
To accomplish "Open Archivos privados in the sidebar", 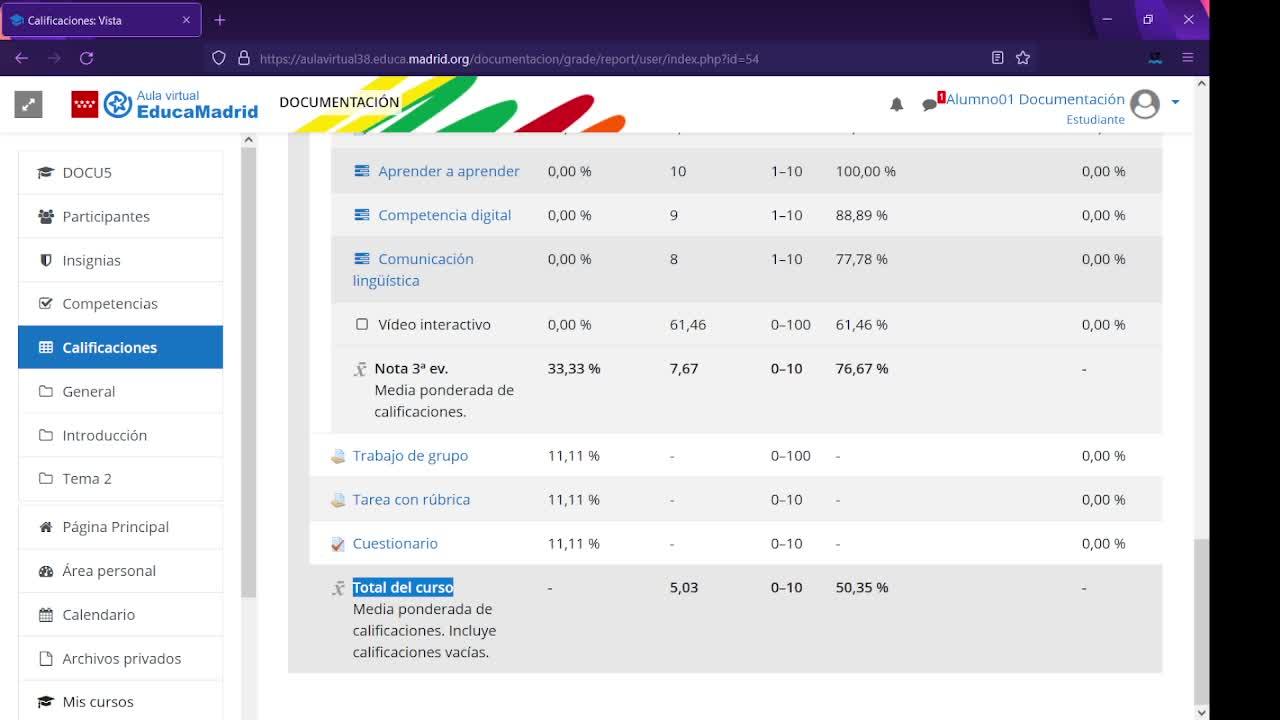I will (x=120, y=659).
